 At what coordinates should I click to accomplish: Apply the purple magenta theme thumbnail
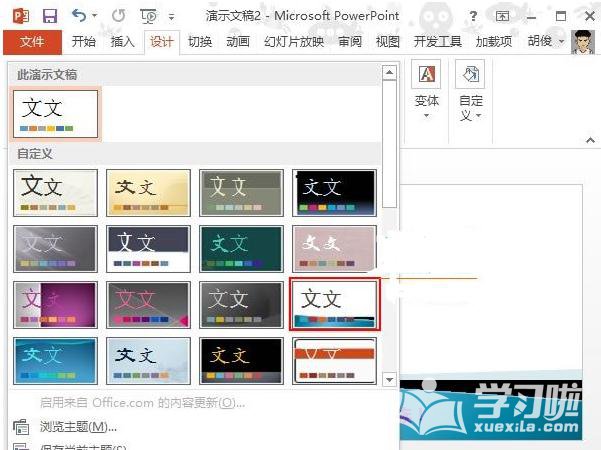[56, 305]
